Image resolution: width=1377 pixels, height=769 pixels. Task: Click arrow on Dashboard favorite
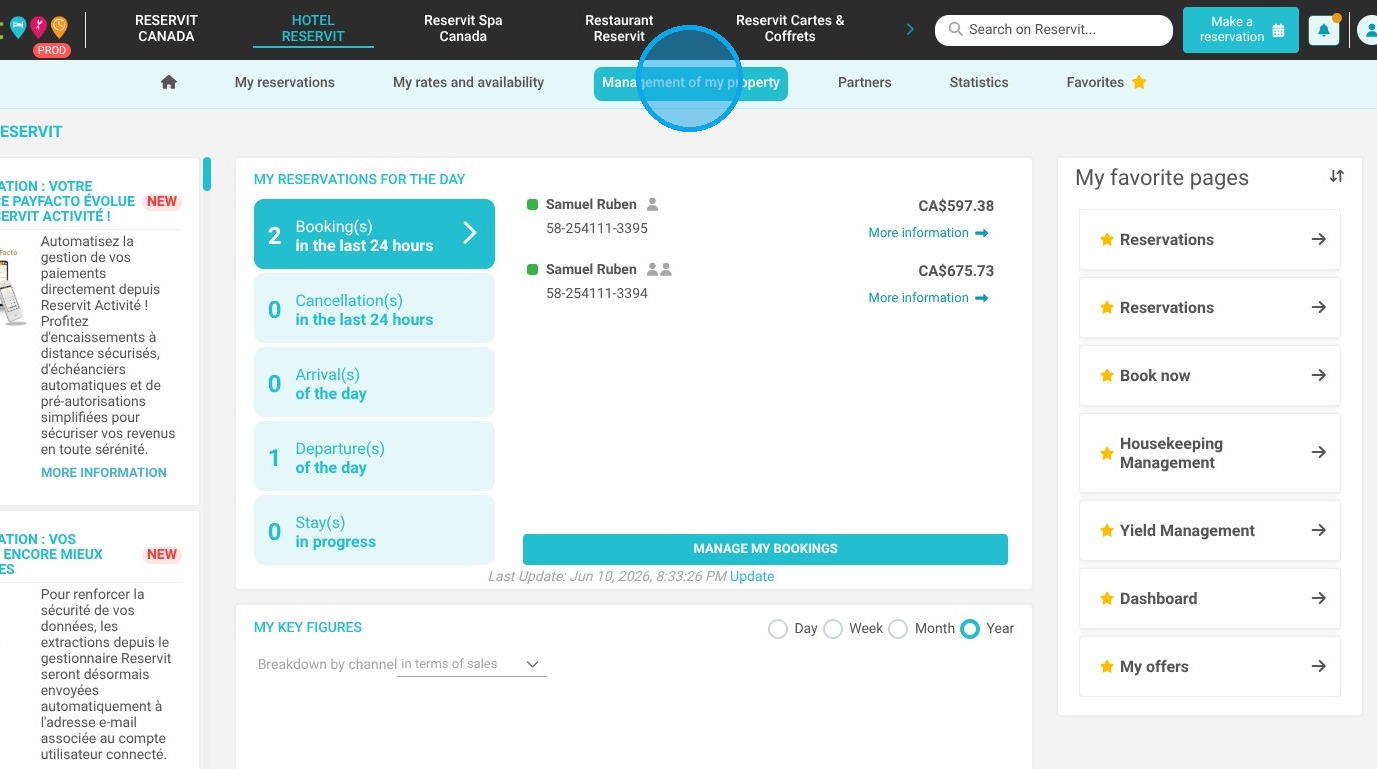[x=1319, y=598]
